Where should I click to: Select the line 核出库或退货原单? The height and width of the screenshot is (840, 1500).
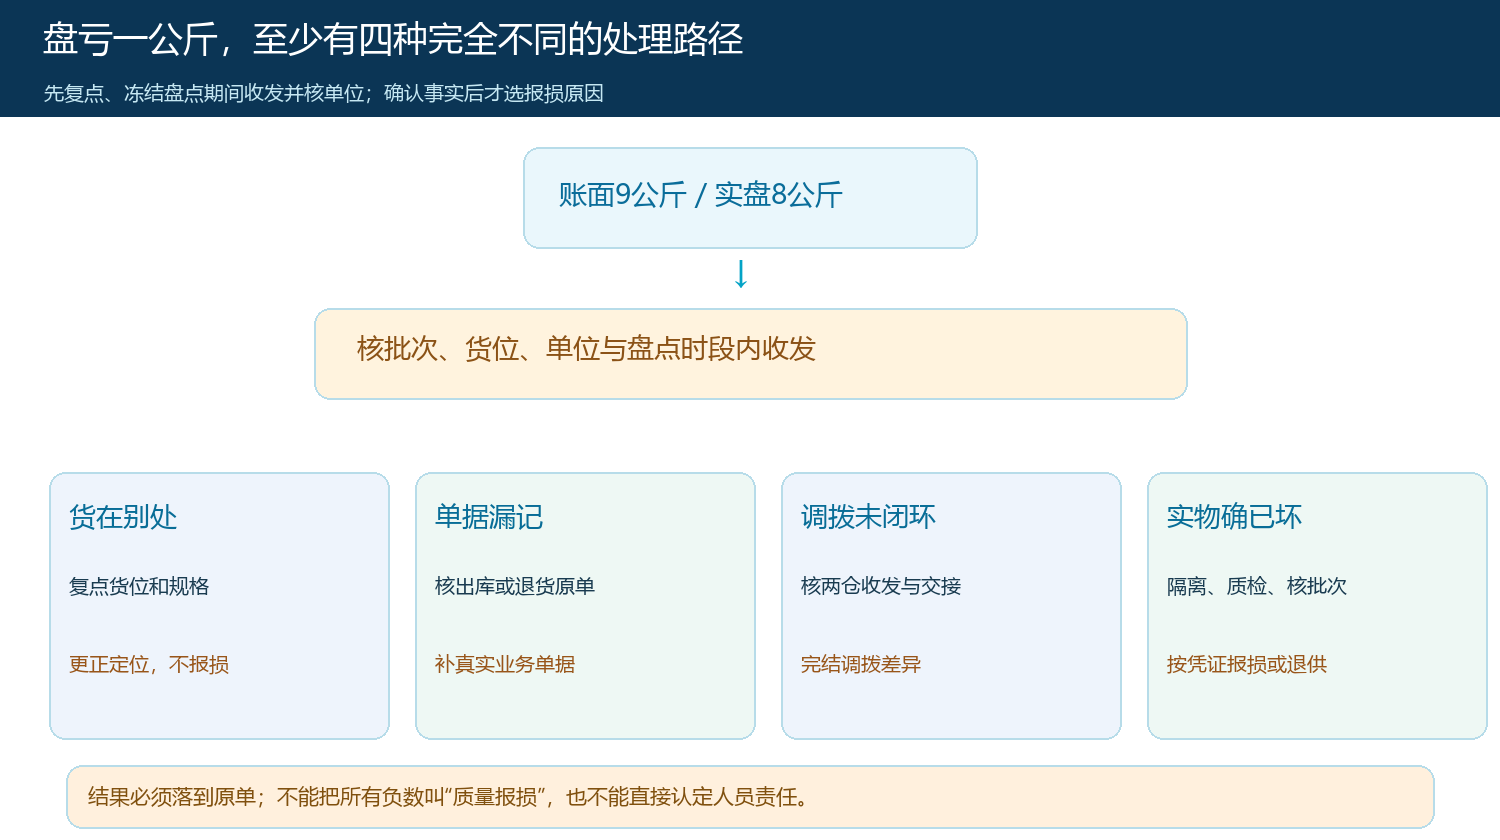(x=515, y=586)
